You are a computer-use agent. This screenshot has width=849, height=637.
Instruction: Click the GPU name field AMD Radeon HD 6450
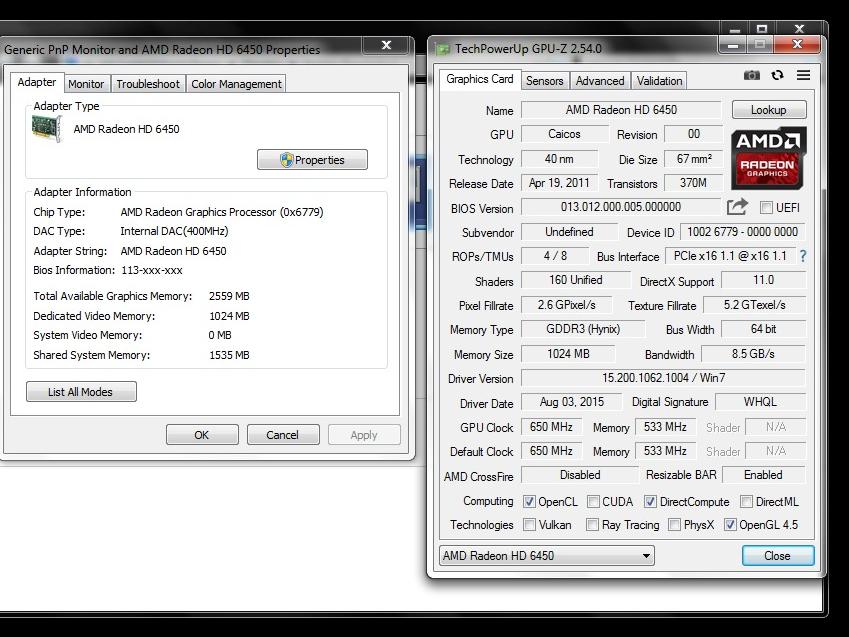[621, 110]
